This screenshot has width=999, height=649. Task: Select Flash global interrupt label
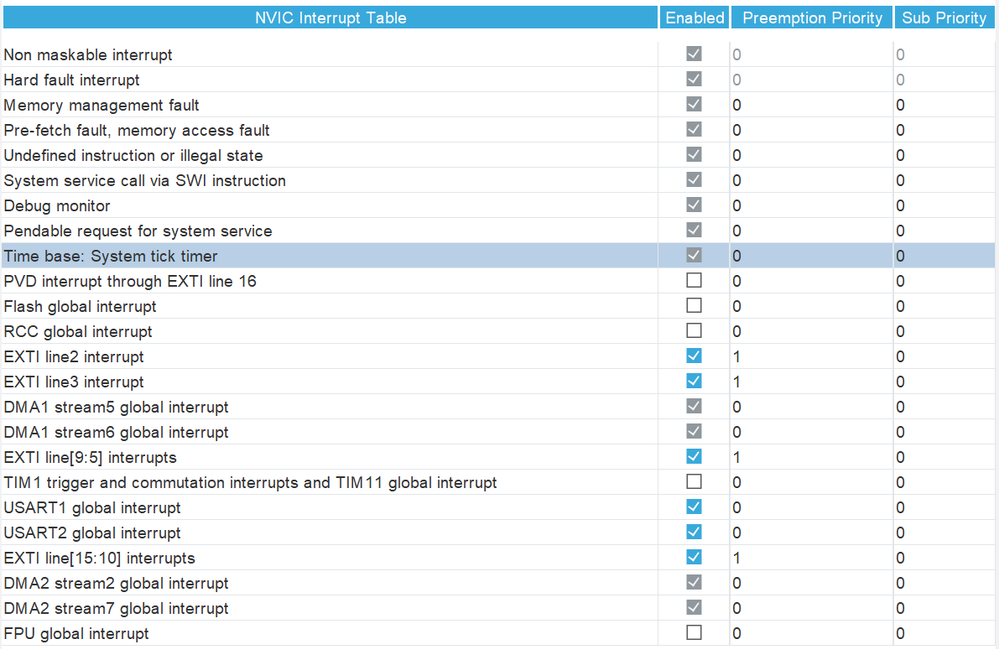(x=80, y=306)
